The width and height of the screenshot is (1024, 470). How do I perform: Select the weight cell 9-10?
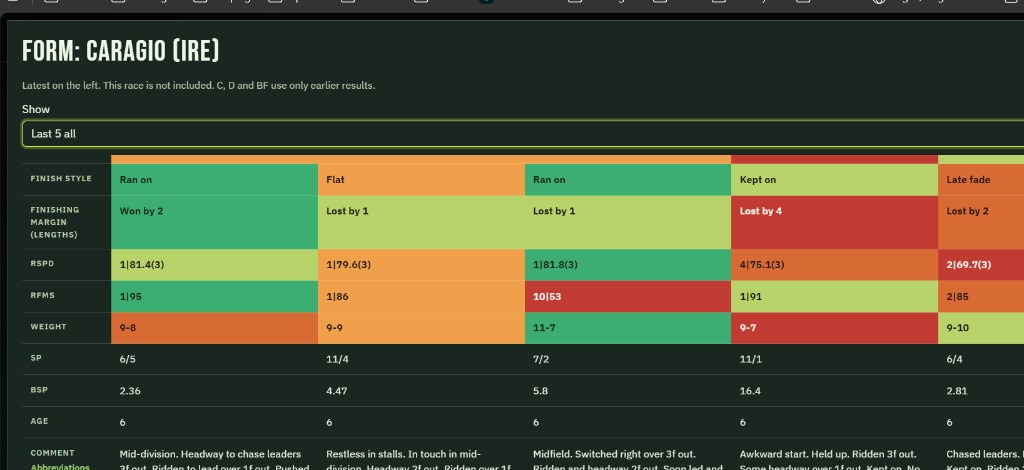[x=981, y=328]
